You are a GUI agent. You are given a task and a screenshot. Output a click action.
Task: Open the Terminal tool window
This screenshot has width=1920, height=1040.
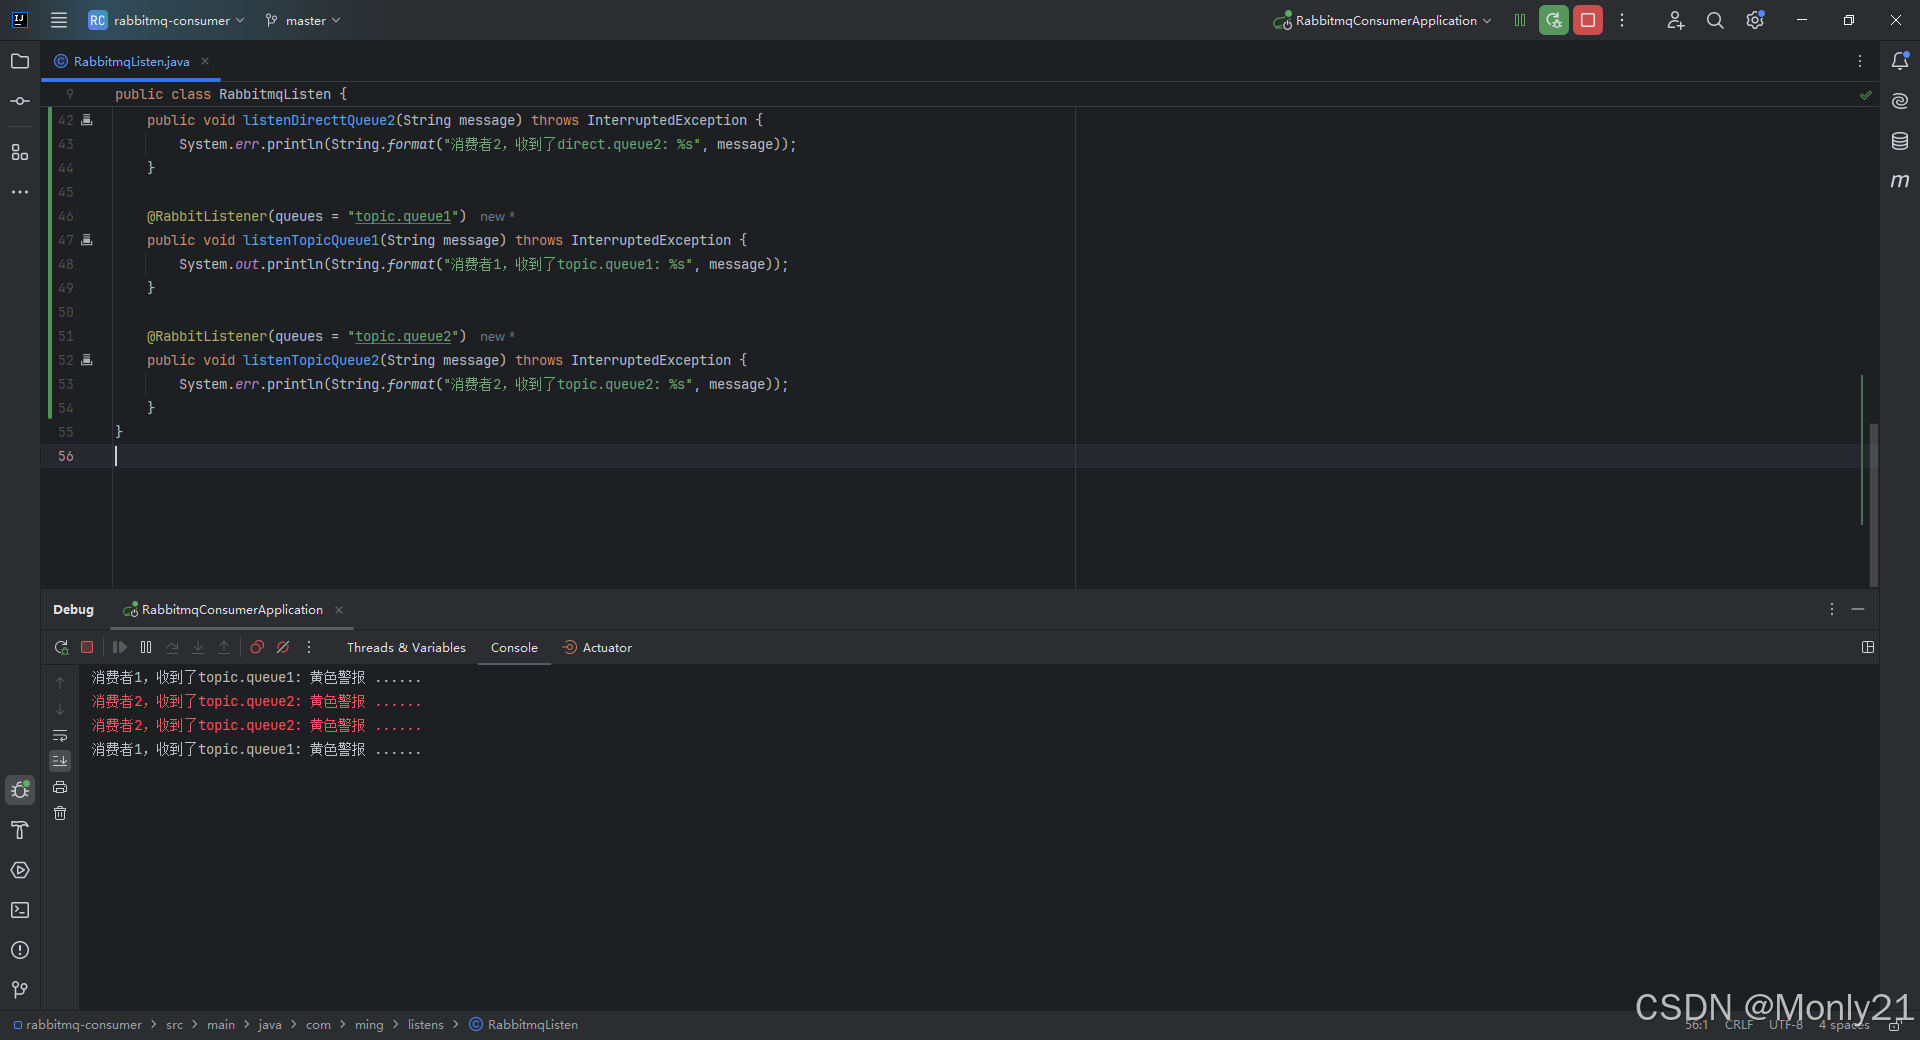(x=20, y=910)
